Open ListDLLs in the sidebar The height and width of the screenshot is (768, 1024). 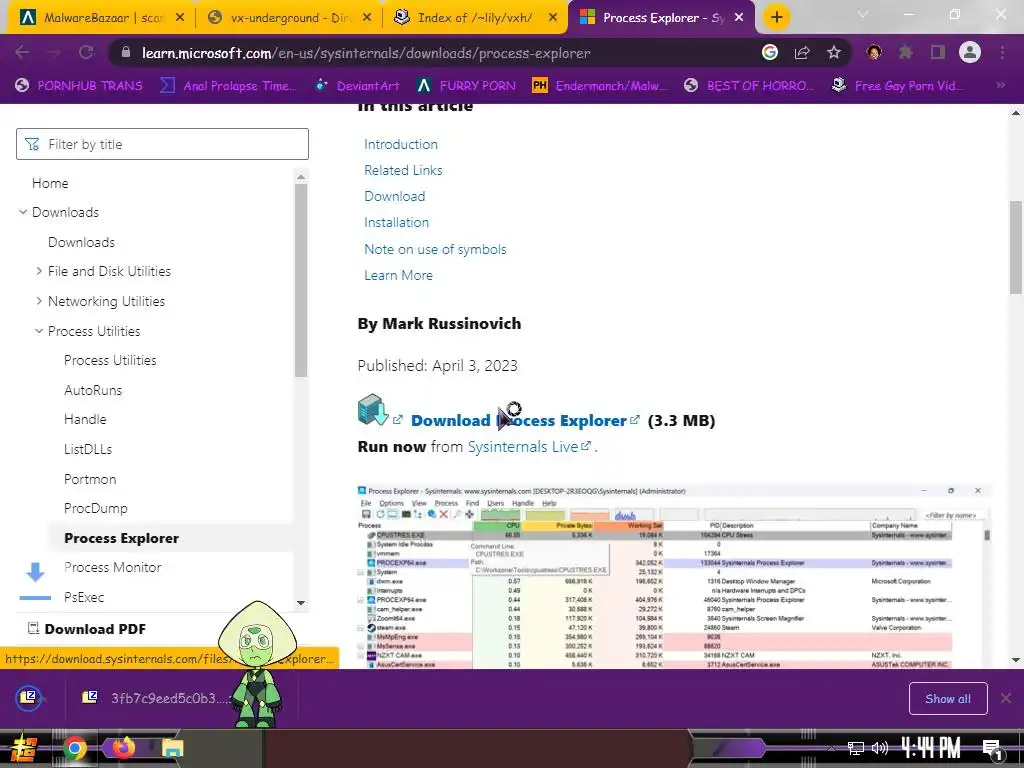pyautogui.click(x=88, y=449)
